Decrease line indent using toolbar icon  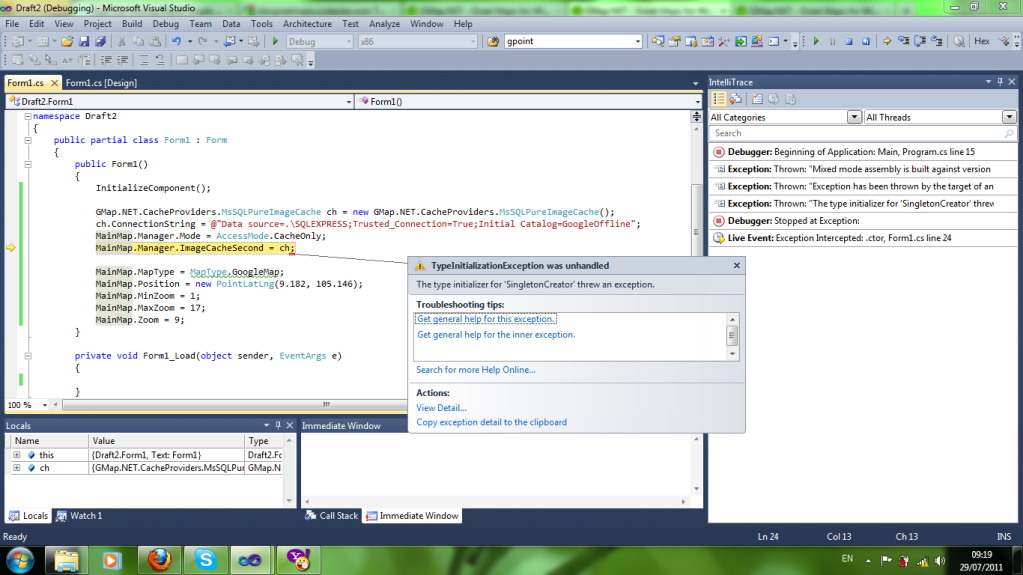pyautogui.click(x=105, y=60)
